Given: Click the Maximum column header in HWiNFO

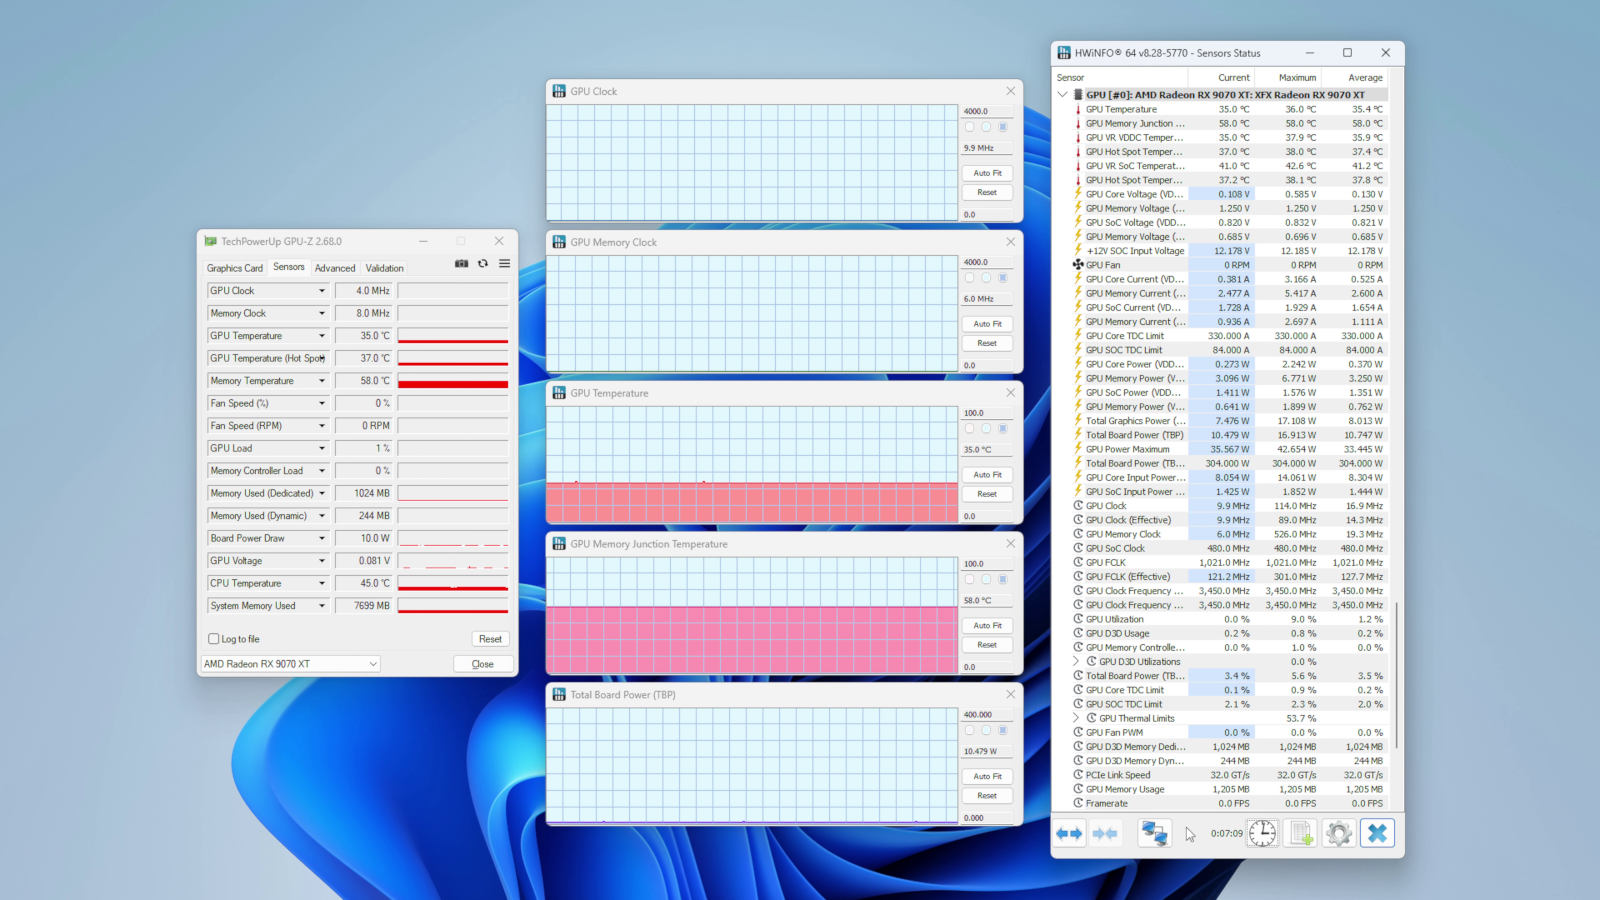Looking at the screenshot, I should [x=1288, y=77].
